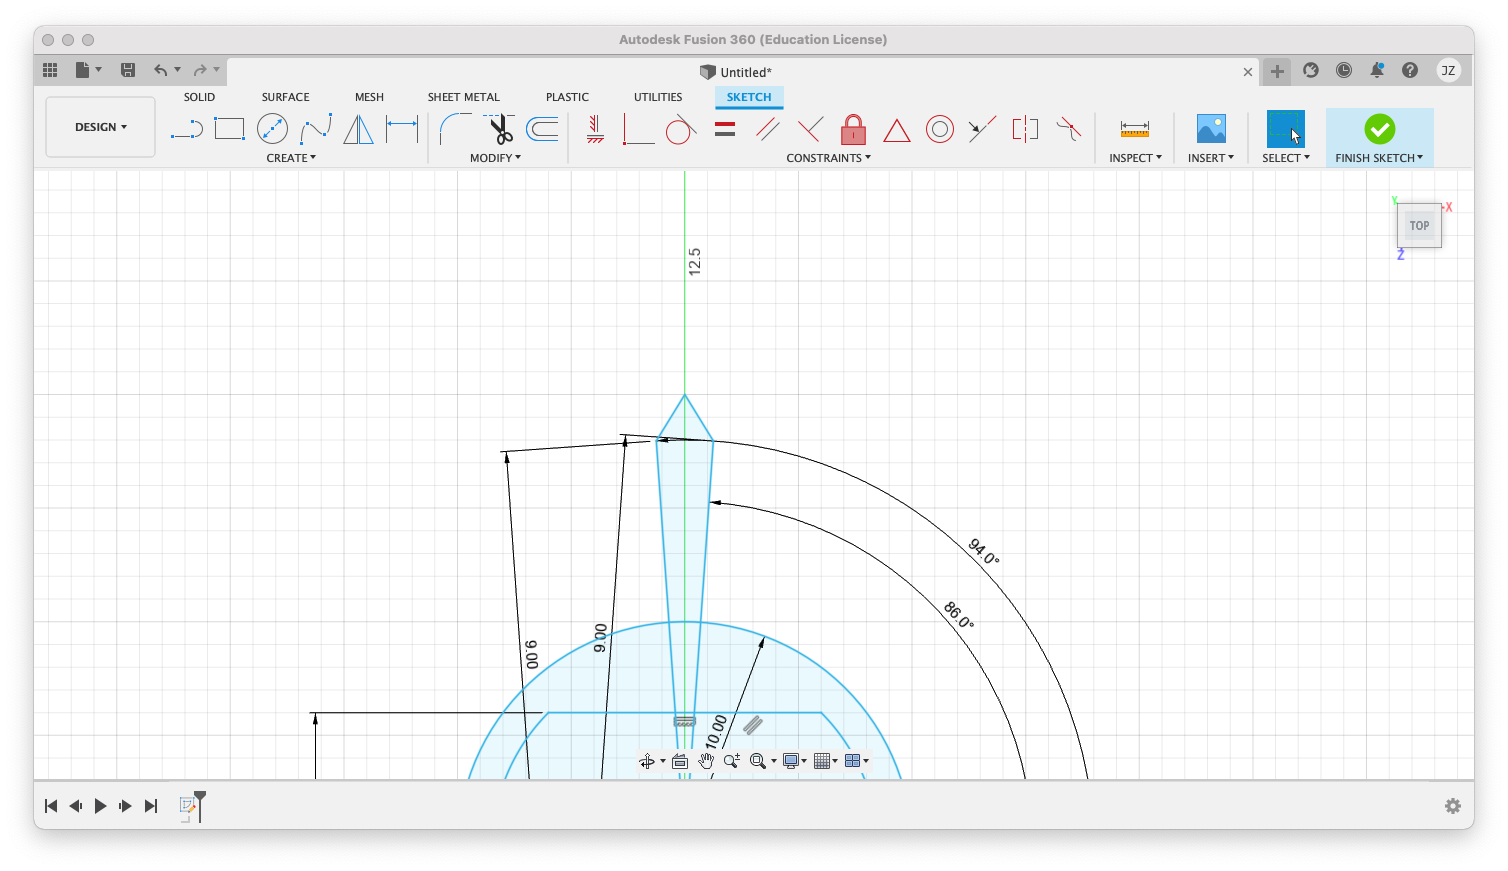Click the Insert Image icon
Image resolution: width=1508 pixels, height=871 pixels.
click(x=1211, y=129)
